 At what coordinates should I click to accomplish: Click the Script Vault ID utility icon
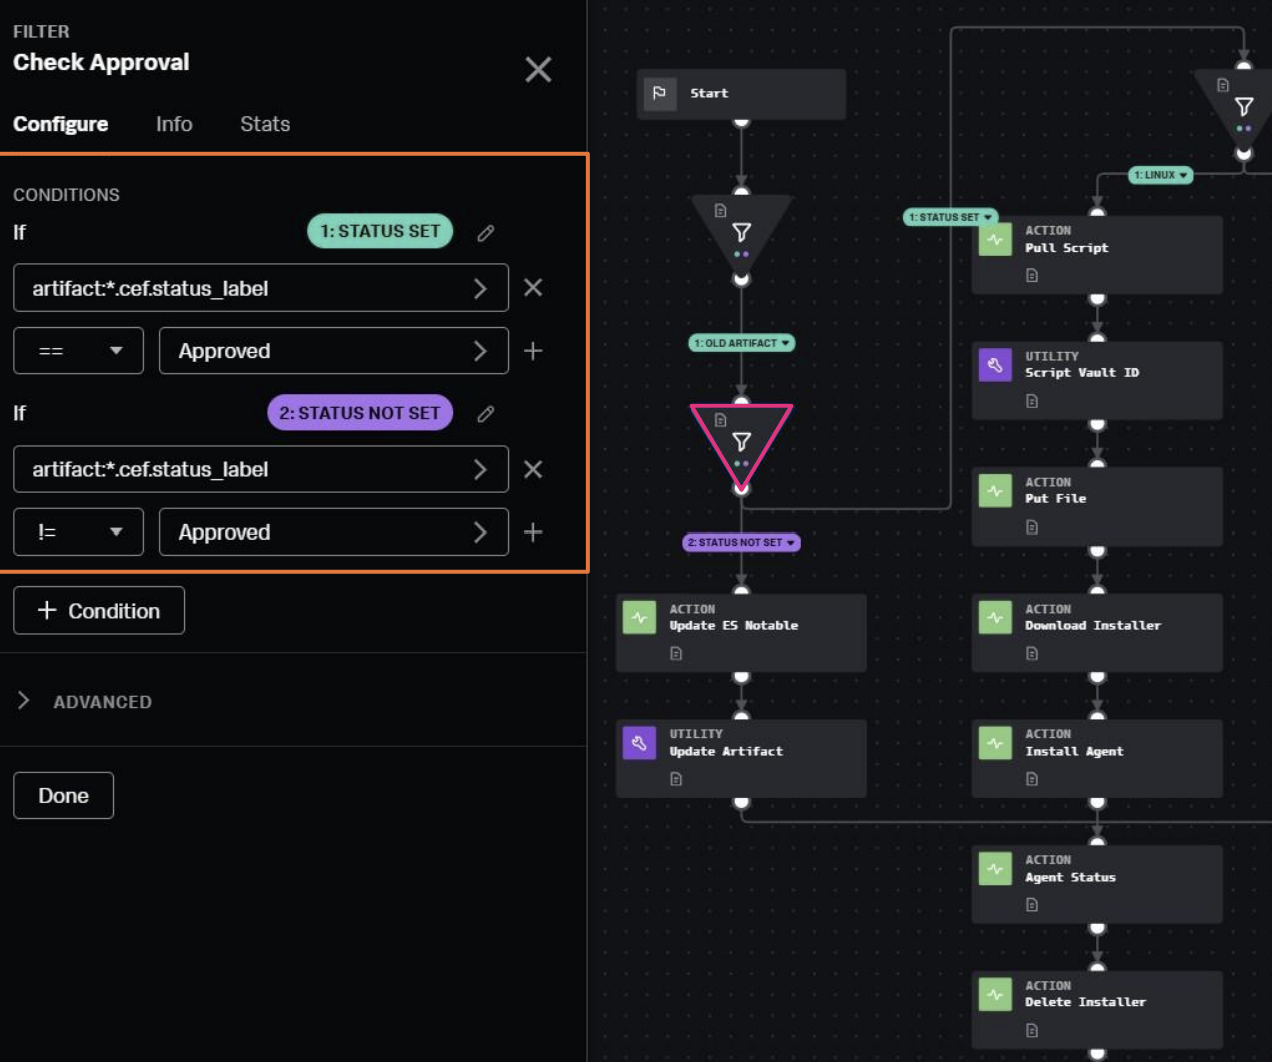(x=995, y=365)
